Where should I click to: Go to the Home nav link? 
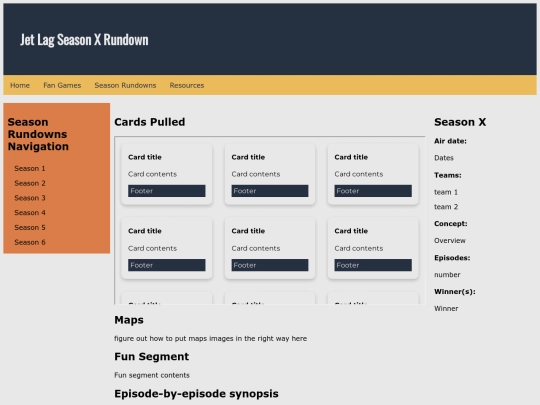20,85
